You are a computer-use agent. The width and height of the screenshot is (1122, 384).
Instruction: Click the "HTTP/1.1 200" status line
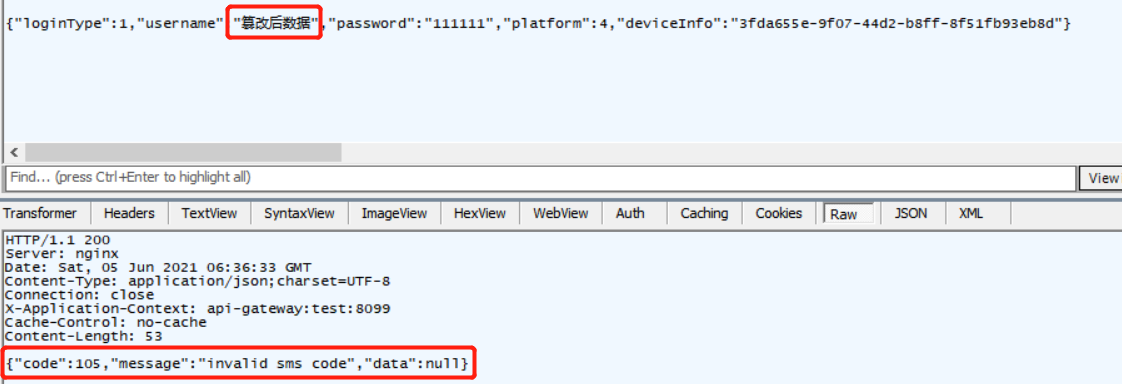tap(58, 240)
